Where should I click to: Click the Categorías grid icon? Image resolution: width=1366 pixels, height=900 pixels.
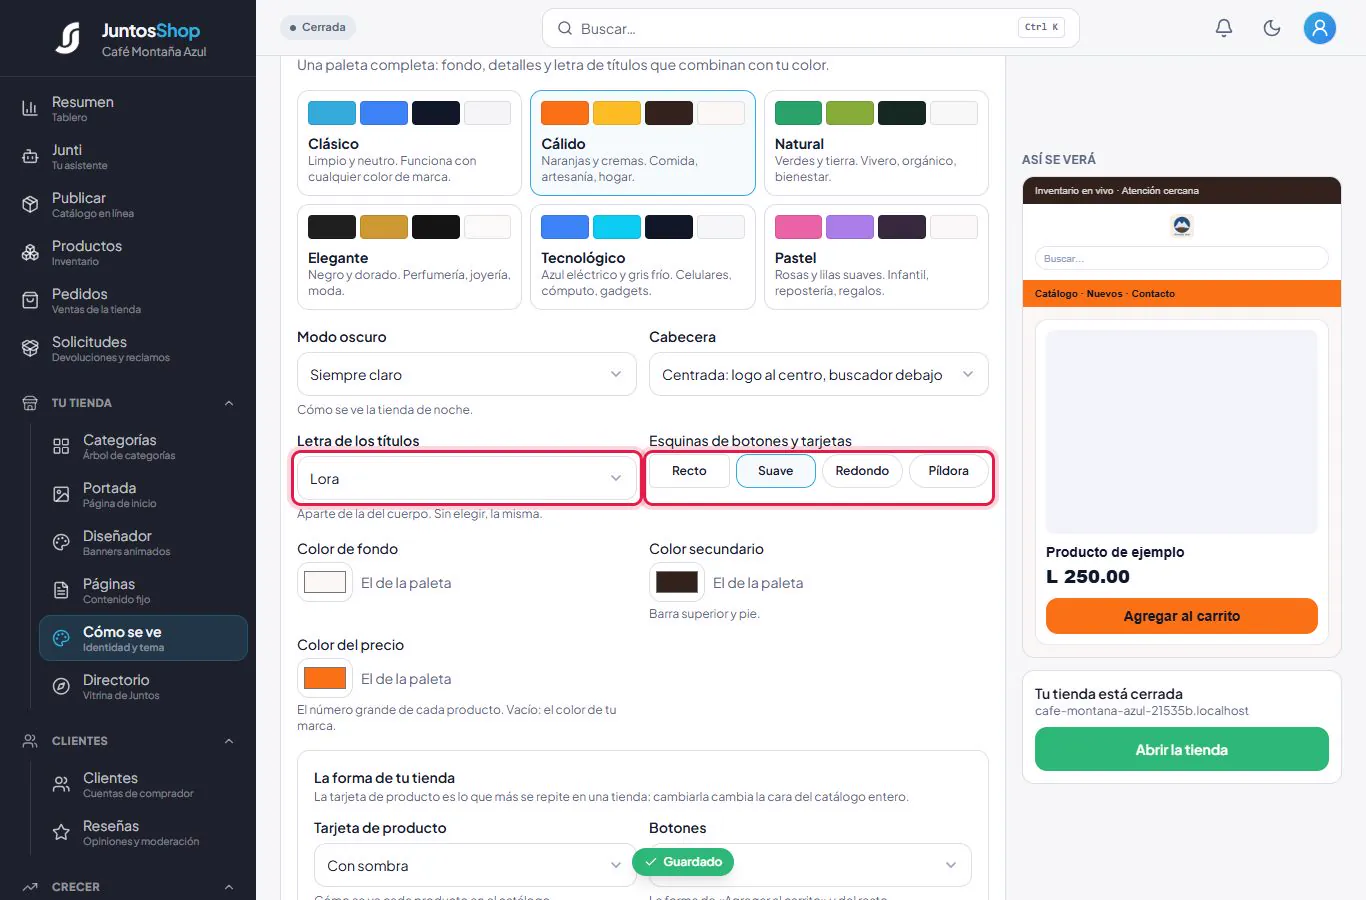point(61,446)
